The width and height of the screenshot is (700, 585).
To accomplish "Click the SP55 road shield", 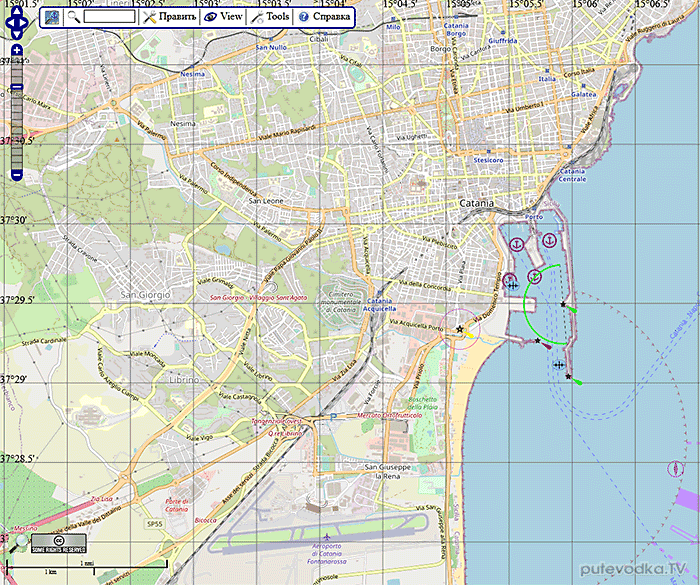I will [x=154, y=523].
